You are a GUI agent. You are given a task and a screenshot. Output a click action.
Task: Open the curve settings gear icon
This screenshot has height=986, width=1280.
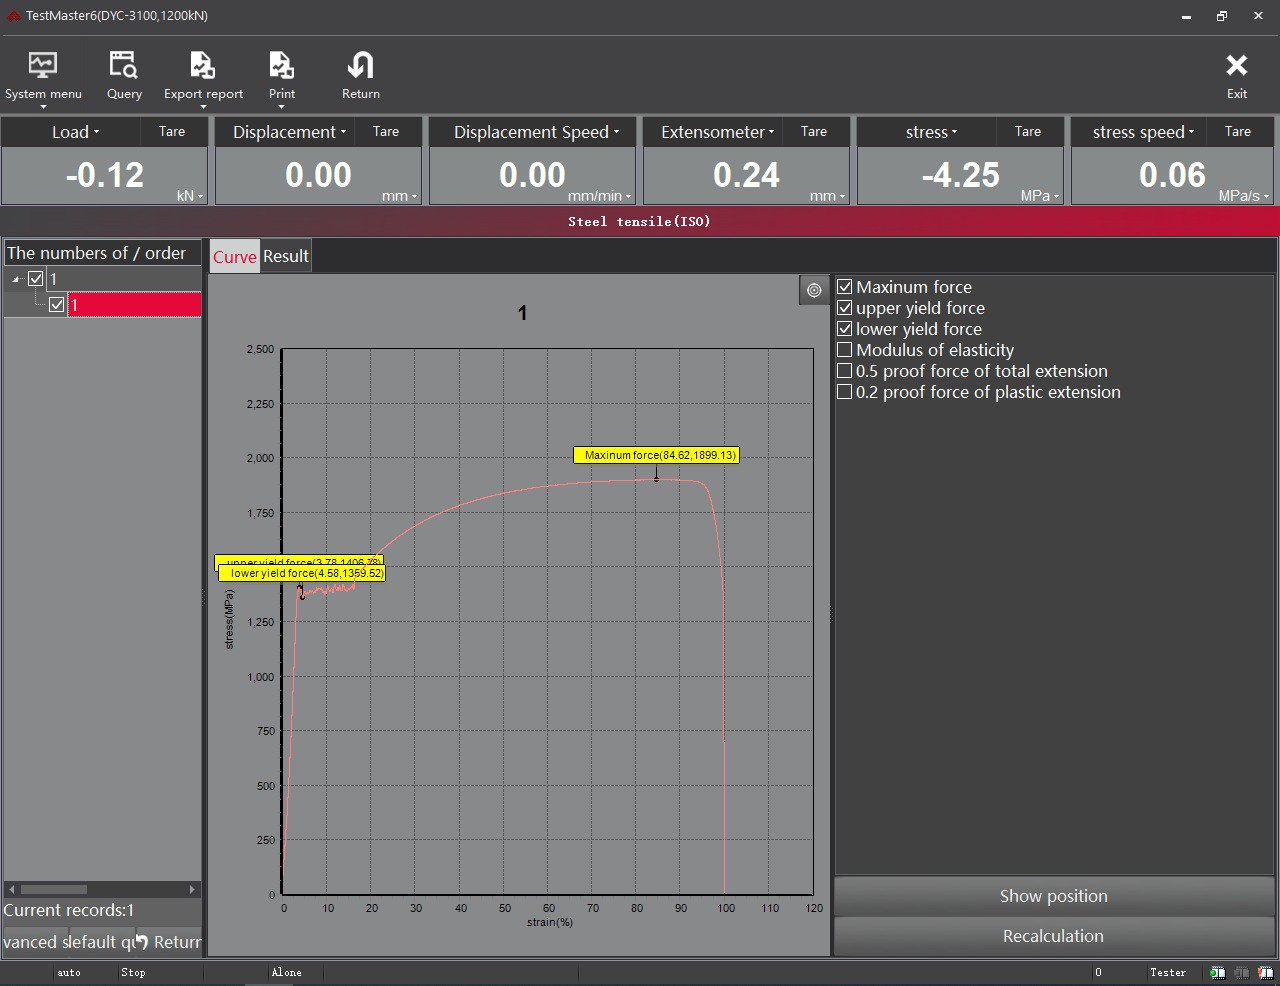click(x=814, y=290)
